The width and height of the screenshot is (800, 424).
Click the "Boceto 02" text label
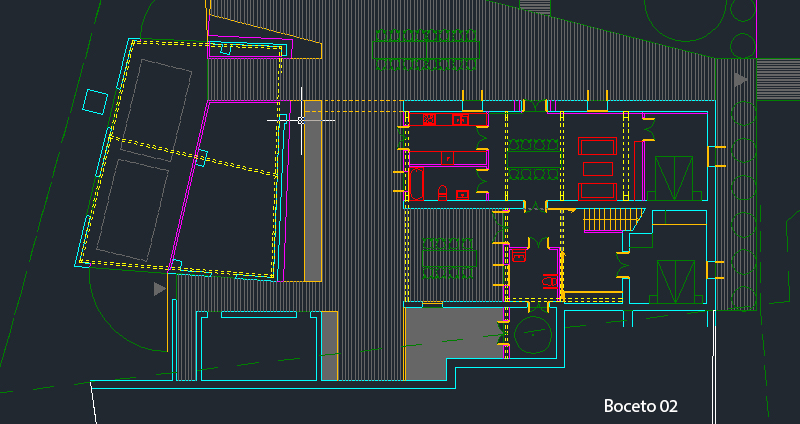tap(641, 406)
